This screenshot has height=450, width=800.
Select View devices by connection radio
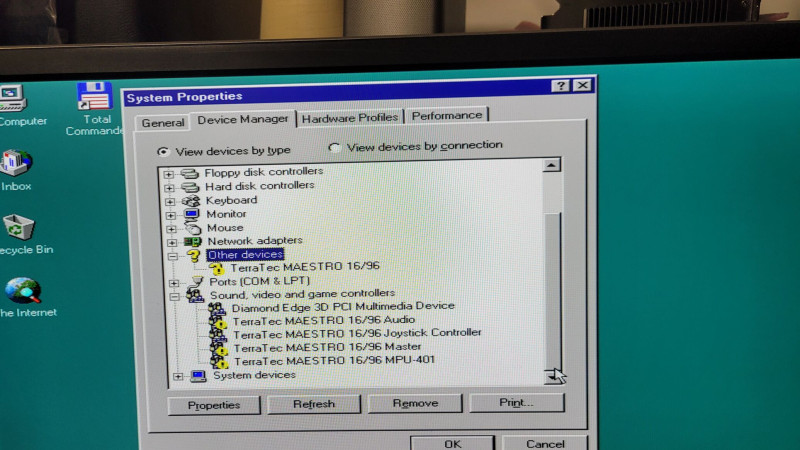click(334, 148)
